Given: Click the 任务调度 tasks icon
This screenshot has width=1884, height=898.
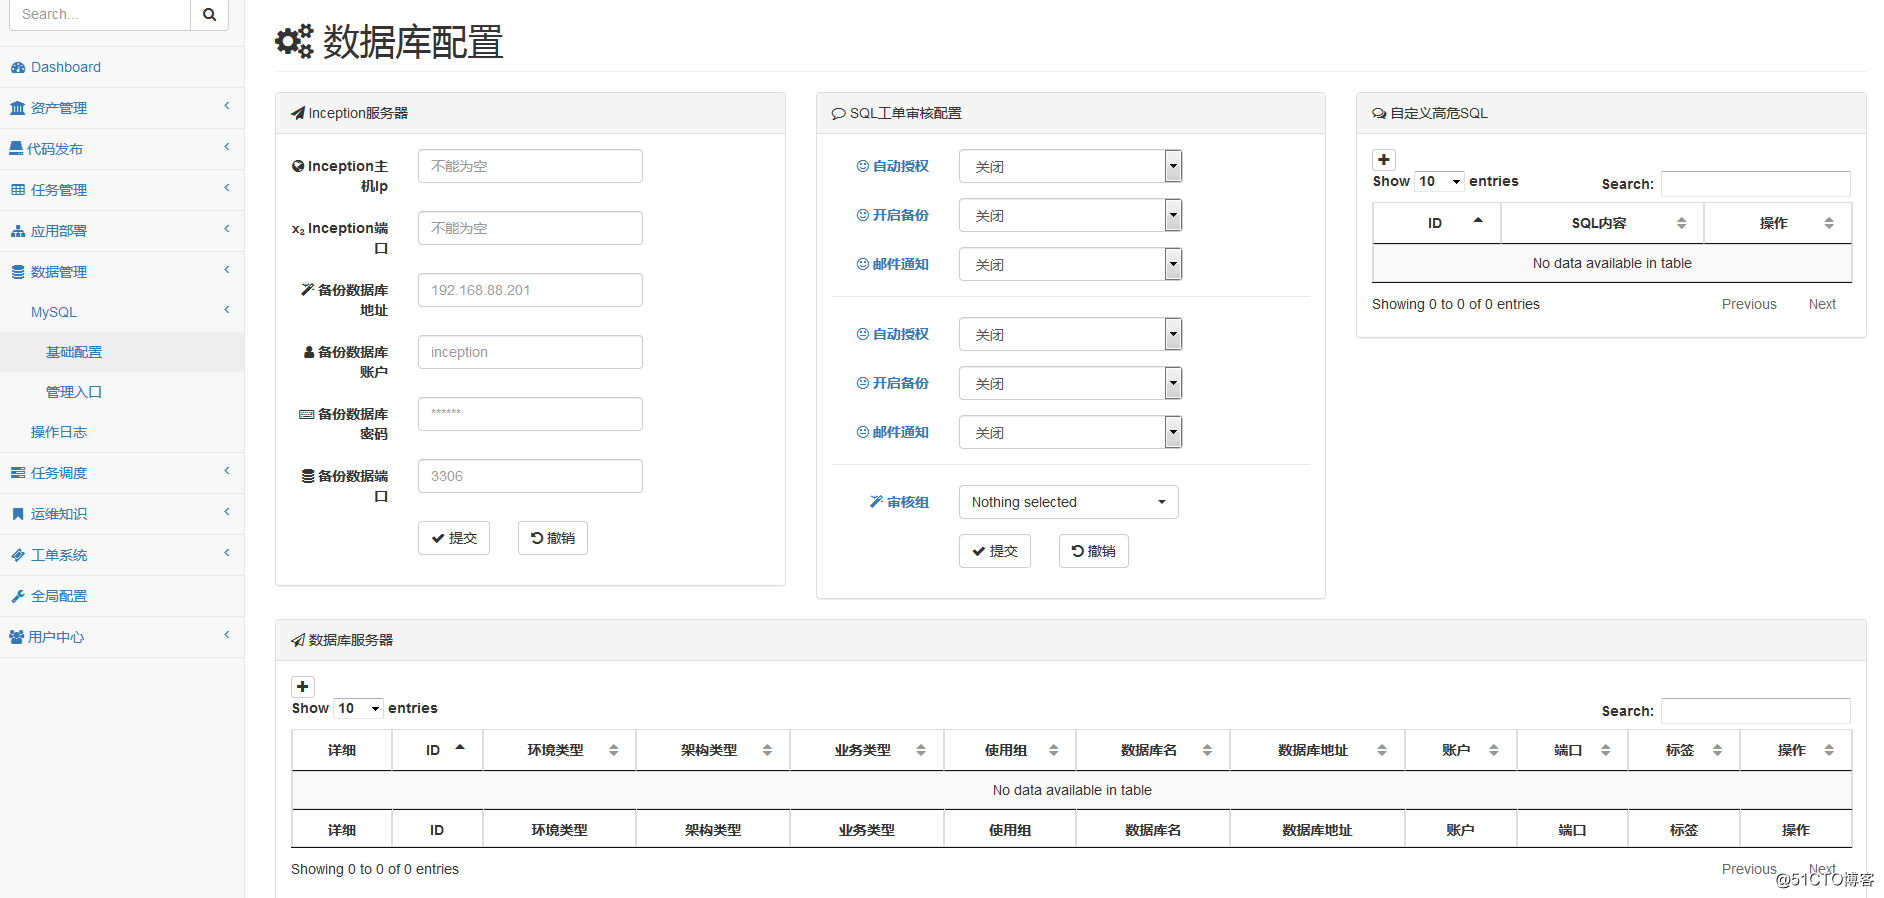Looking at the screenshot, I should [17, 473].
